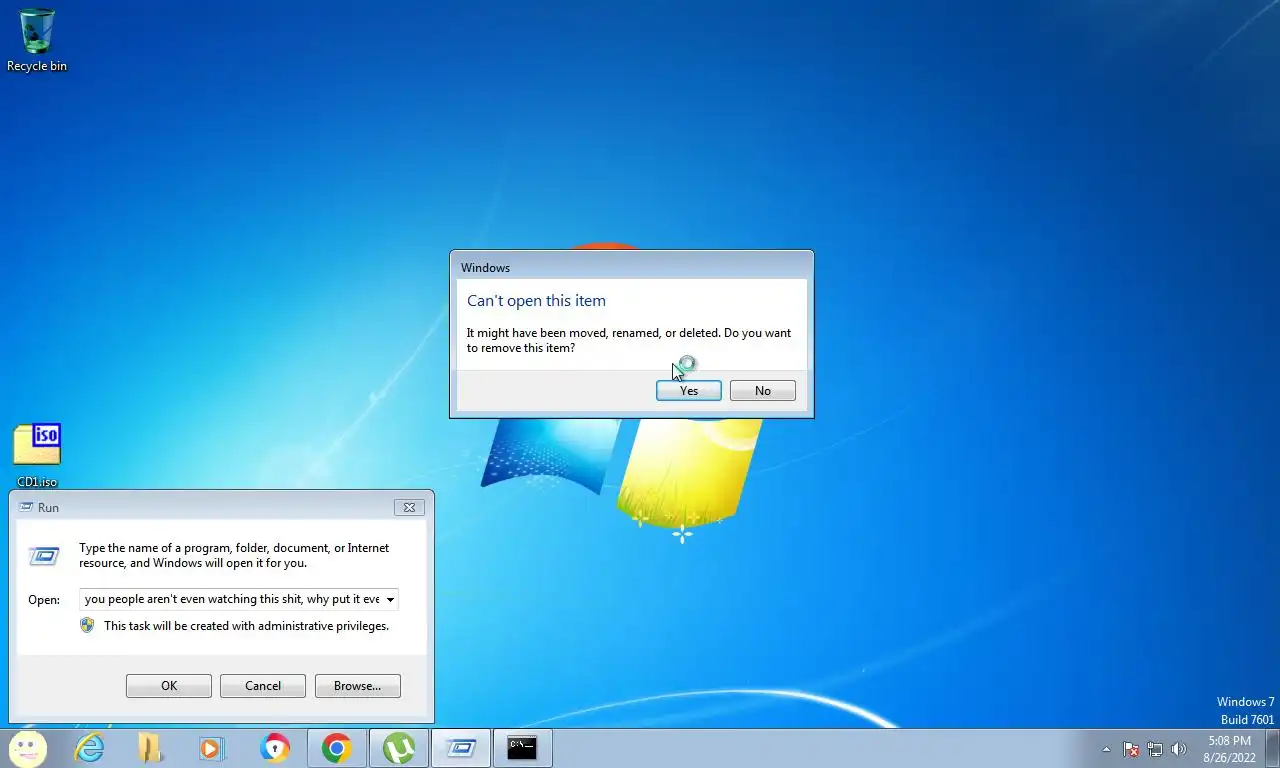Screen dimensions: 1280x768
Task: Open the Recycle bin desktop icon
Action: (x=37, y=40)
